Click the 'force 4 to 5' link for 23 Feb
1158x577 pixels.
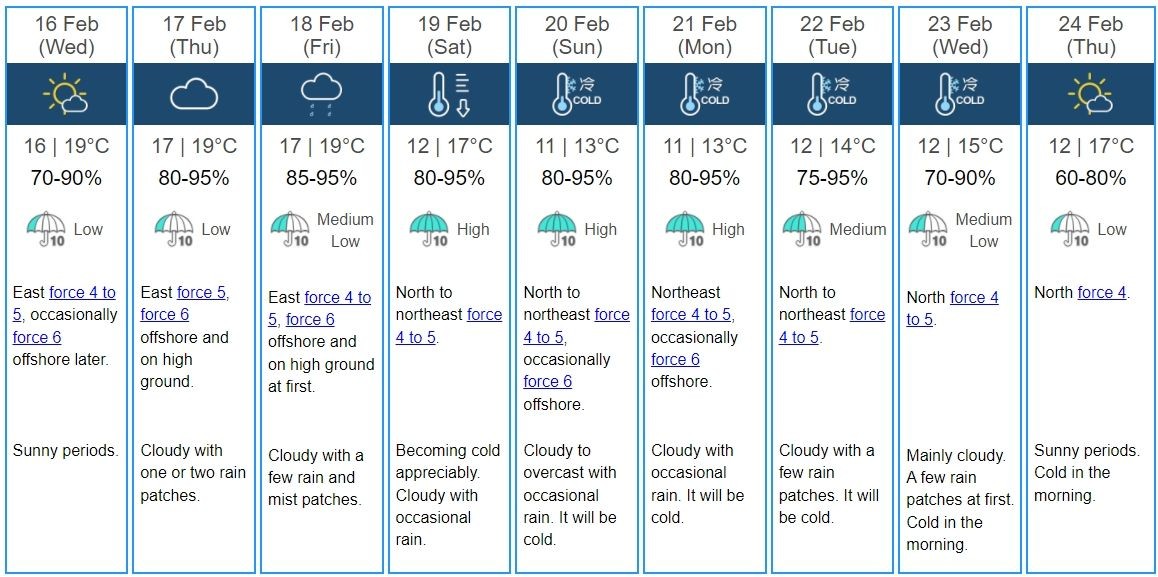pyautogui.click(x=953, y=309)
